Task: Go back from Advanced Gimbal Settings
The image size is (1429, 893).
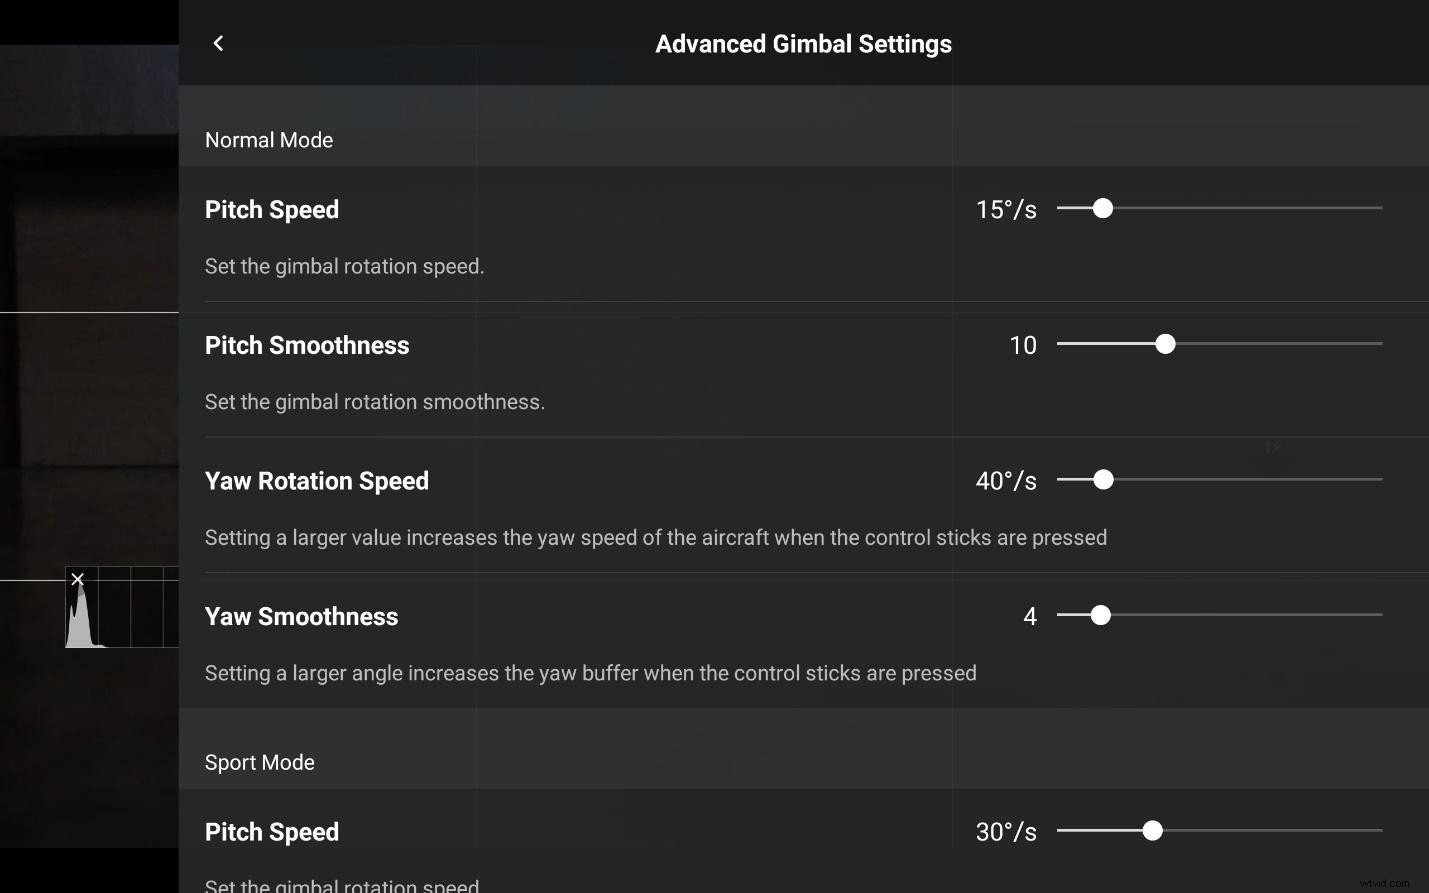Action: click(218, 43)
